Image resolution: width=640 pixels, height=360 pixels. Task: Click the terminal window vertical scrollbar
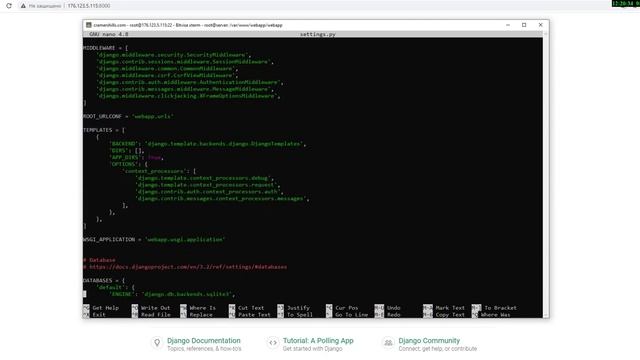[x=546, y=174]
